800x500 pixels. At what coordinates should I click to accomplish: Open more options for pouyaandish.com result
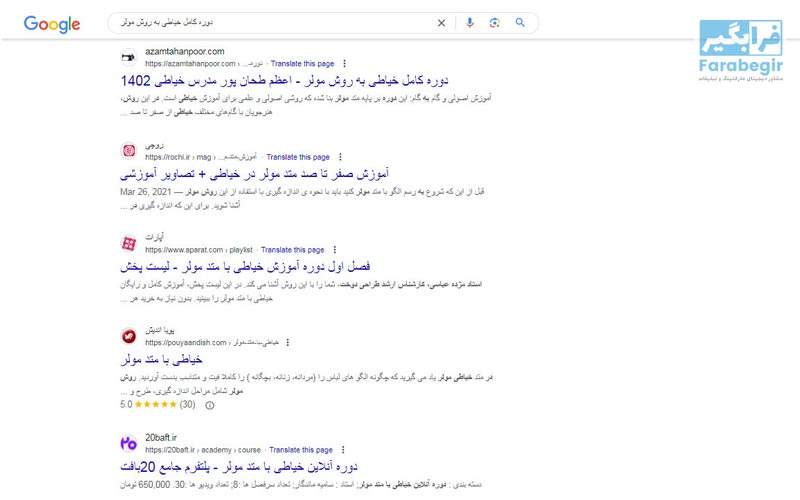(x=288, y=343)
